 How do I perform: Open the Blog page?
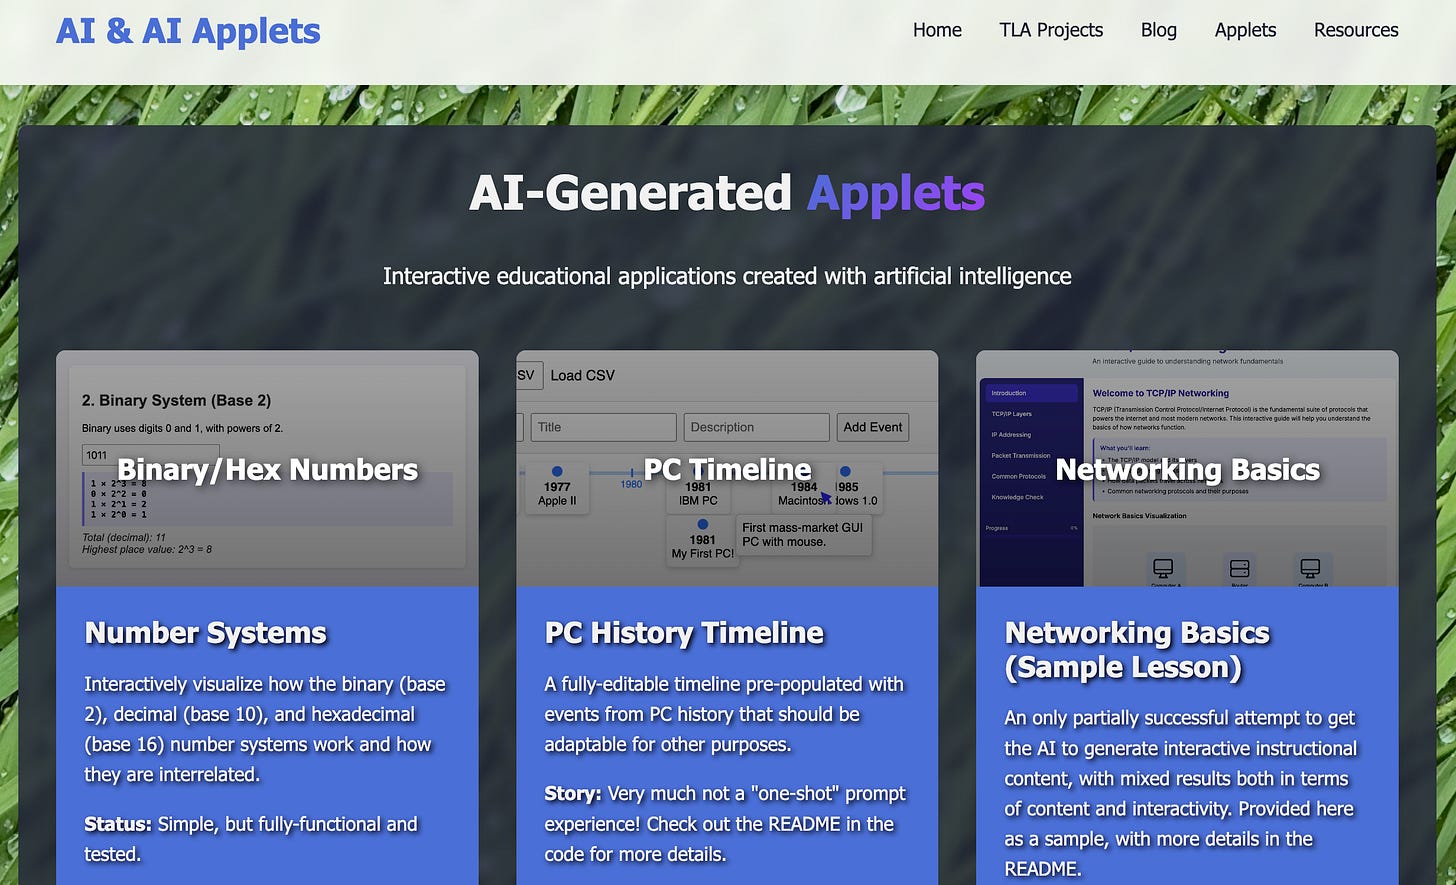point(1158,30)
